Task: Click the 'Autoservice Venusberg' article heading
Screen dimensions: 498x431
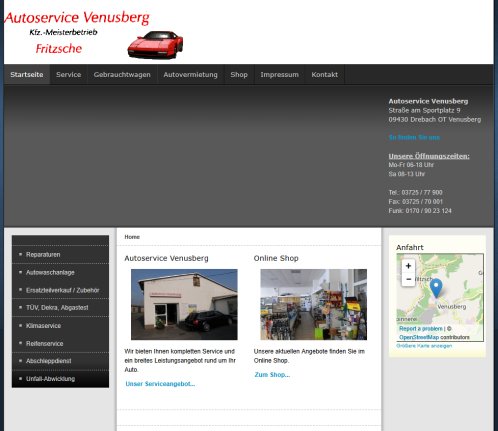Action: pos(166,258)
